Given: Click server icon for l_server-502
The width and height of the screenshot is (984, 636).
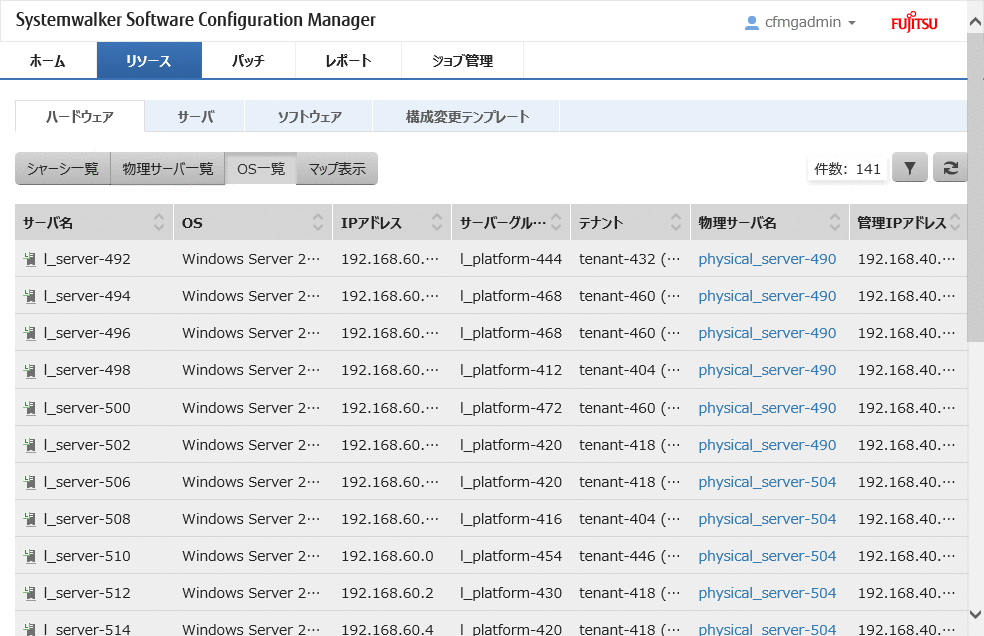Looking at the screenshot, I should (29, 445).
